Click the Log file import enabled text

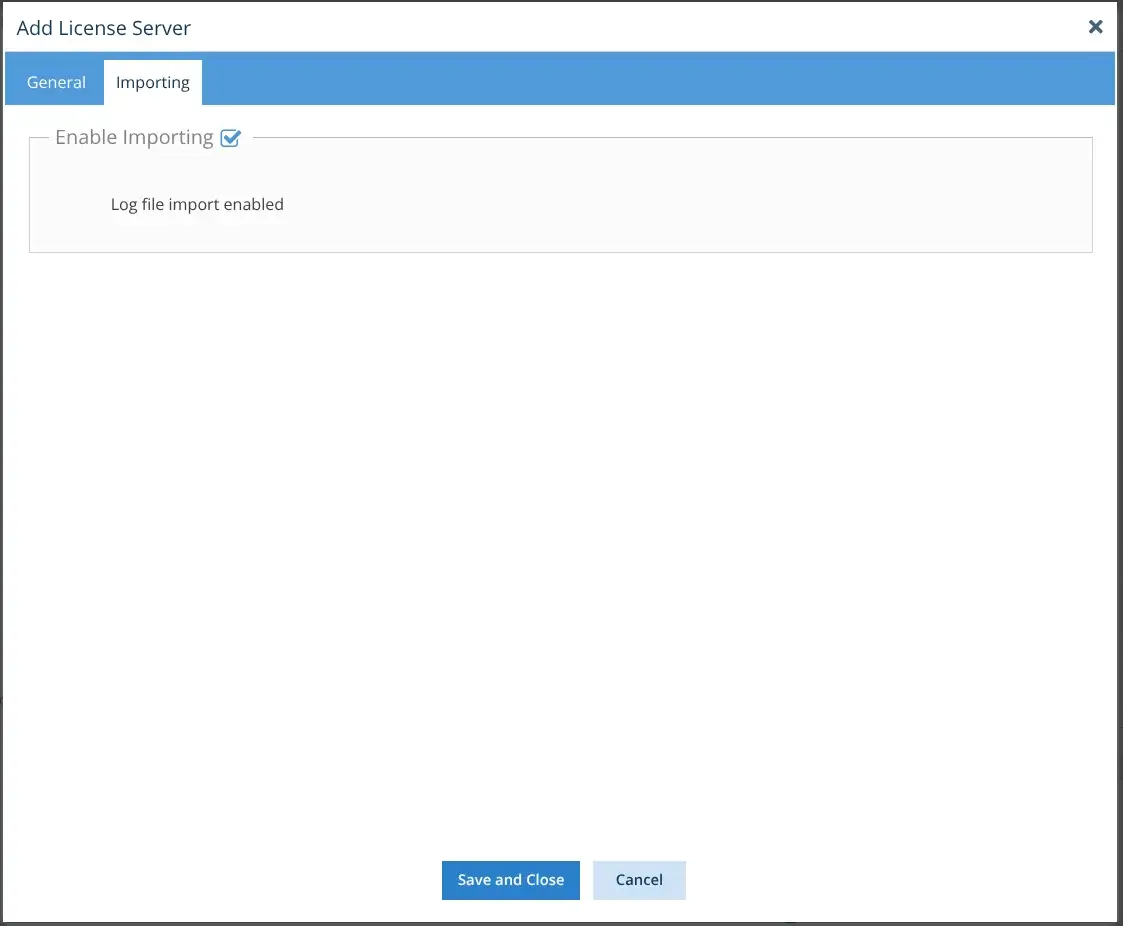click(x=197, y=204)
